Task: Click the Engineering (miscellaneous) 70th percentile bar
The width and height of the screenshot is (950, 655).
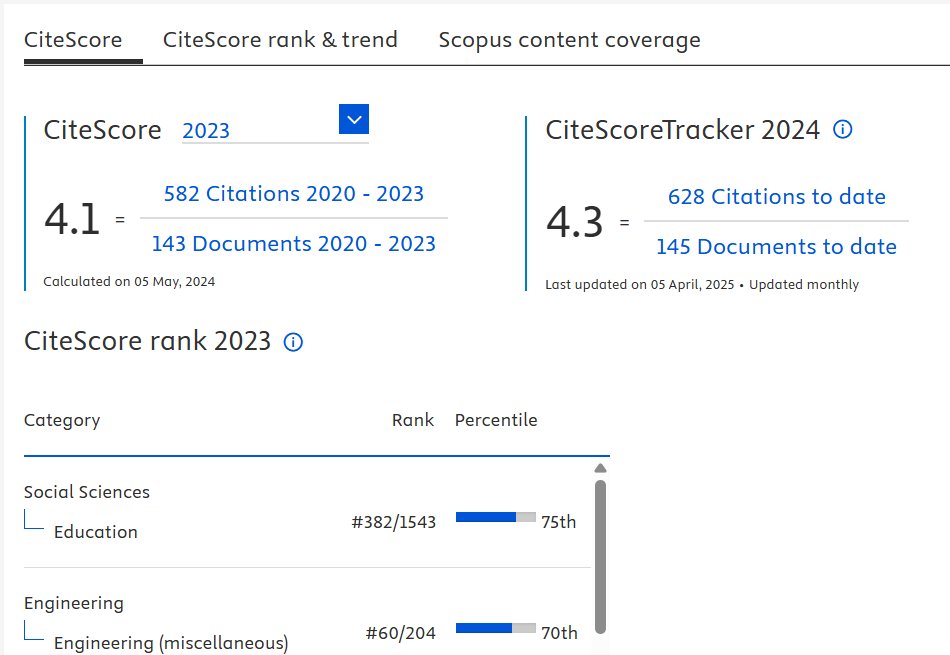Action: click(x=496, y=628)
